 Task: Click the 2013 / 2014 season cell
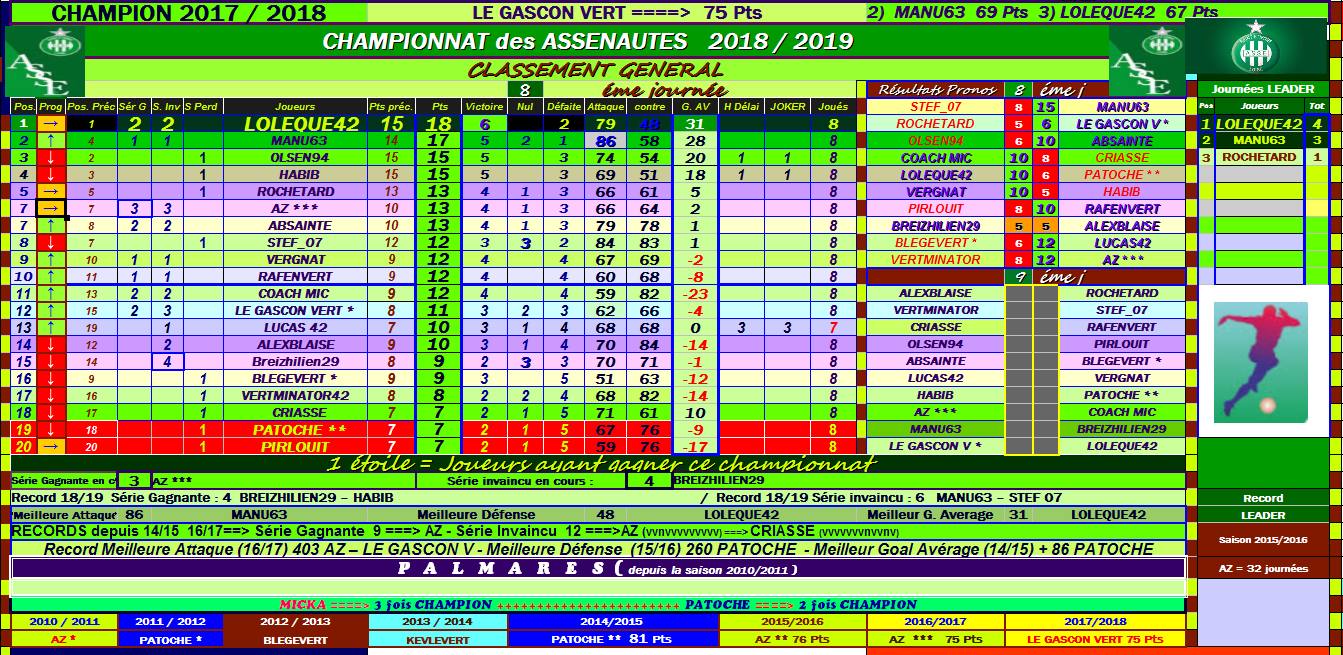438,621
